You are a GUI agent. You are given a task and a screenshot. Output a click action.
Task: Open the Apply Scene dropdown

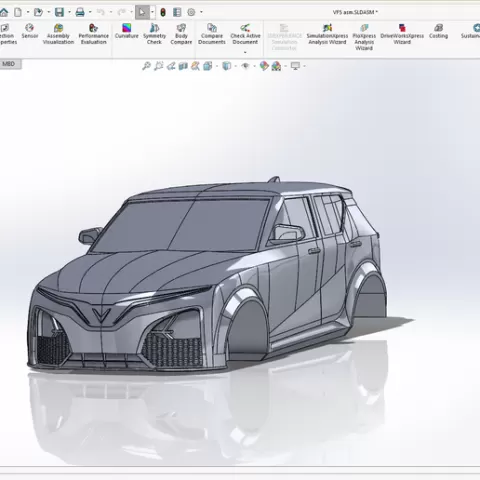click(x=286, y=66)
